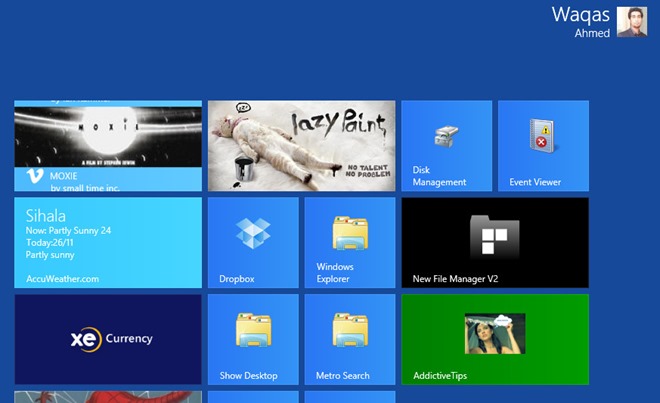
Task: Open the Disk Management tile icon
Action: [x=446, y=136]
